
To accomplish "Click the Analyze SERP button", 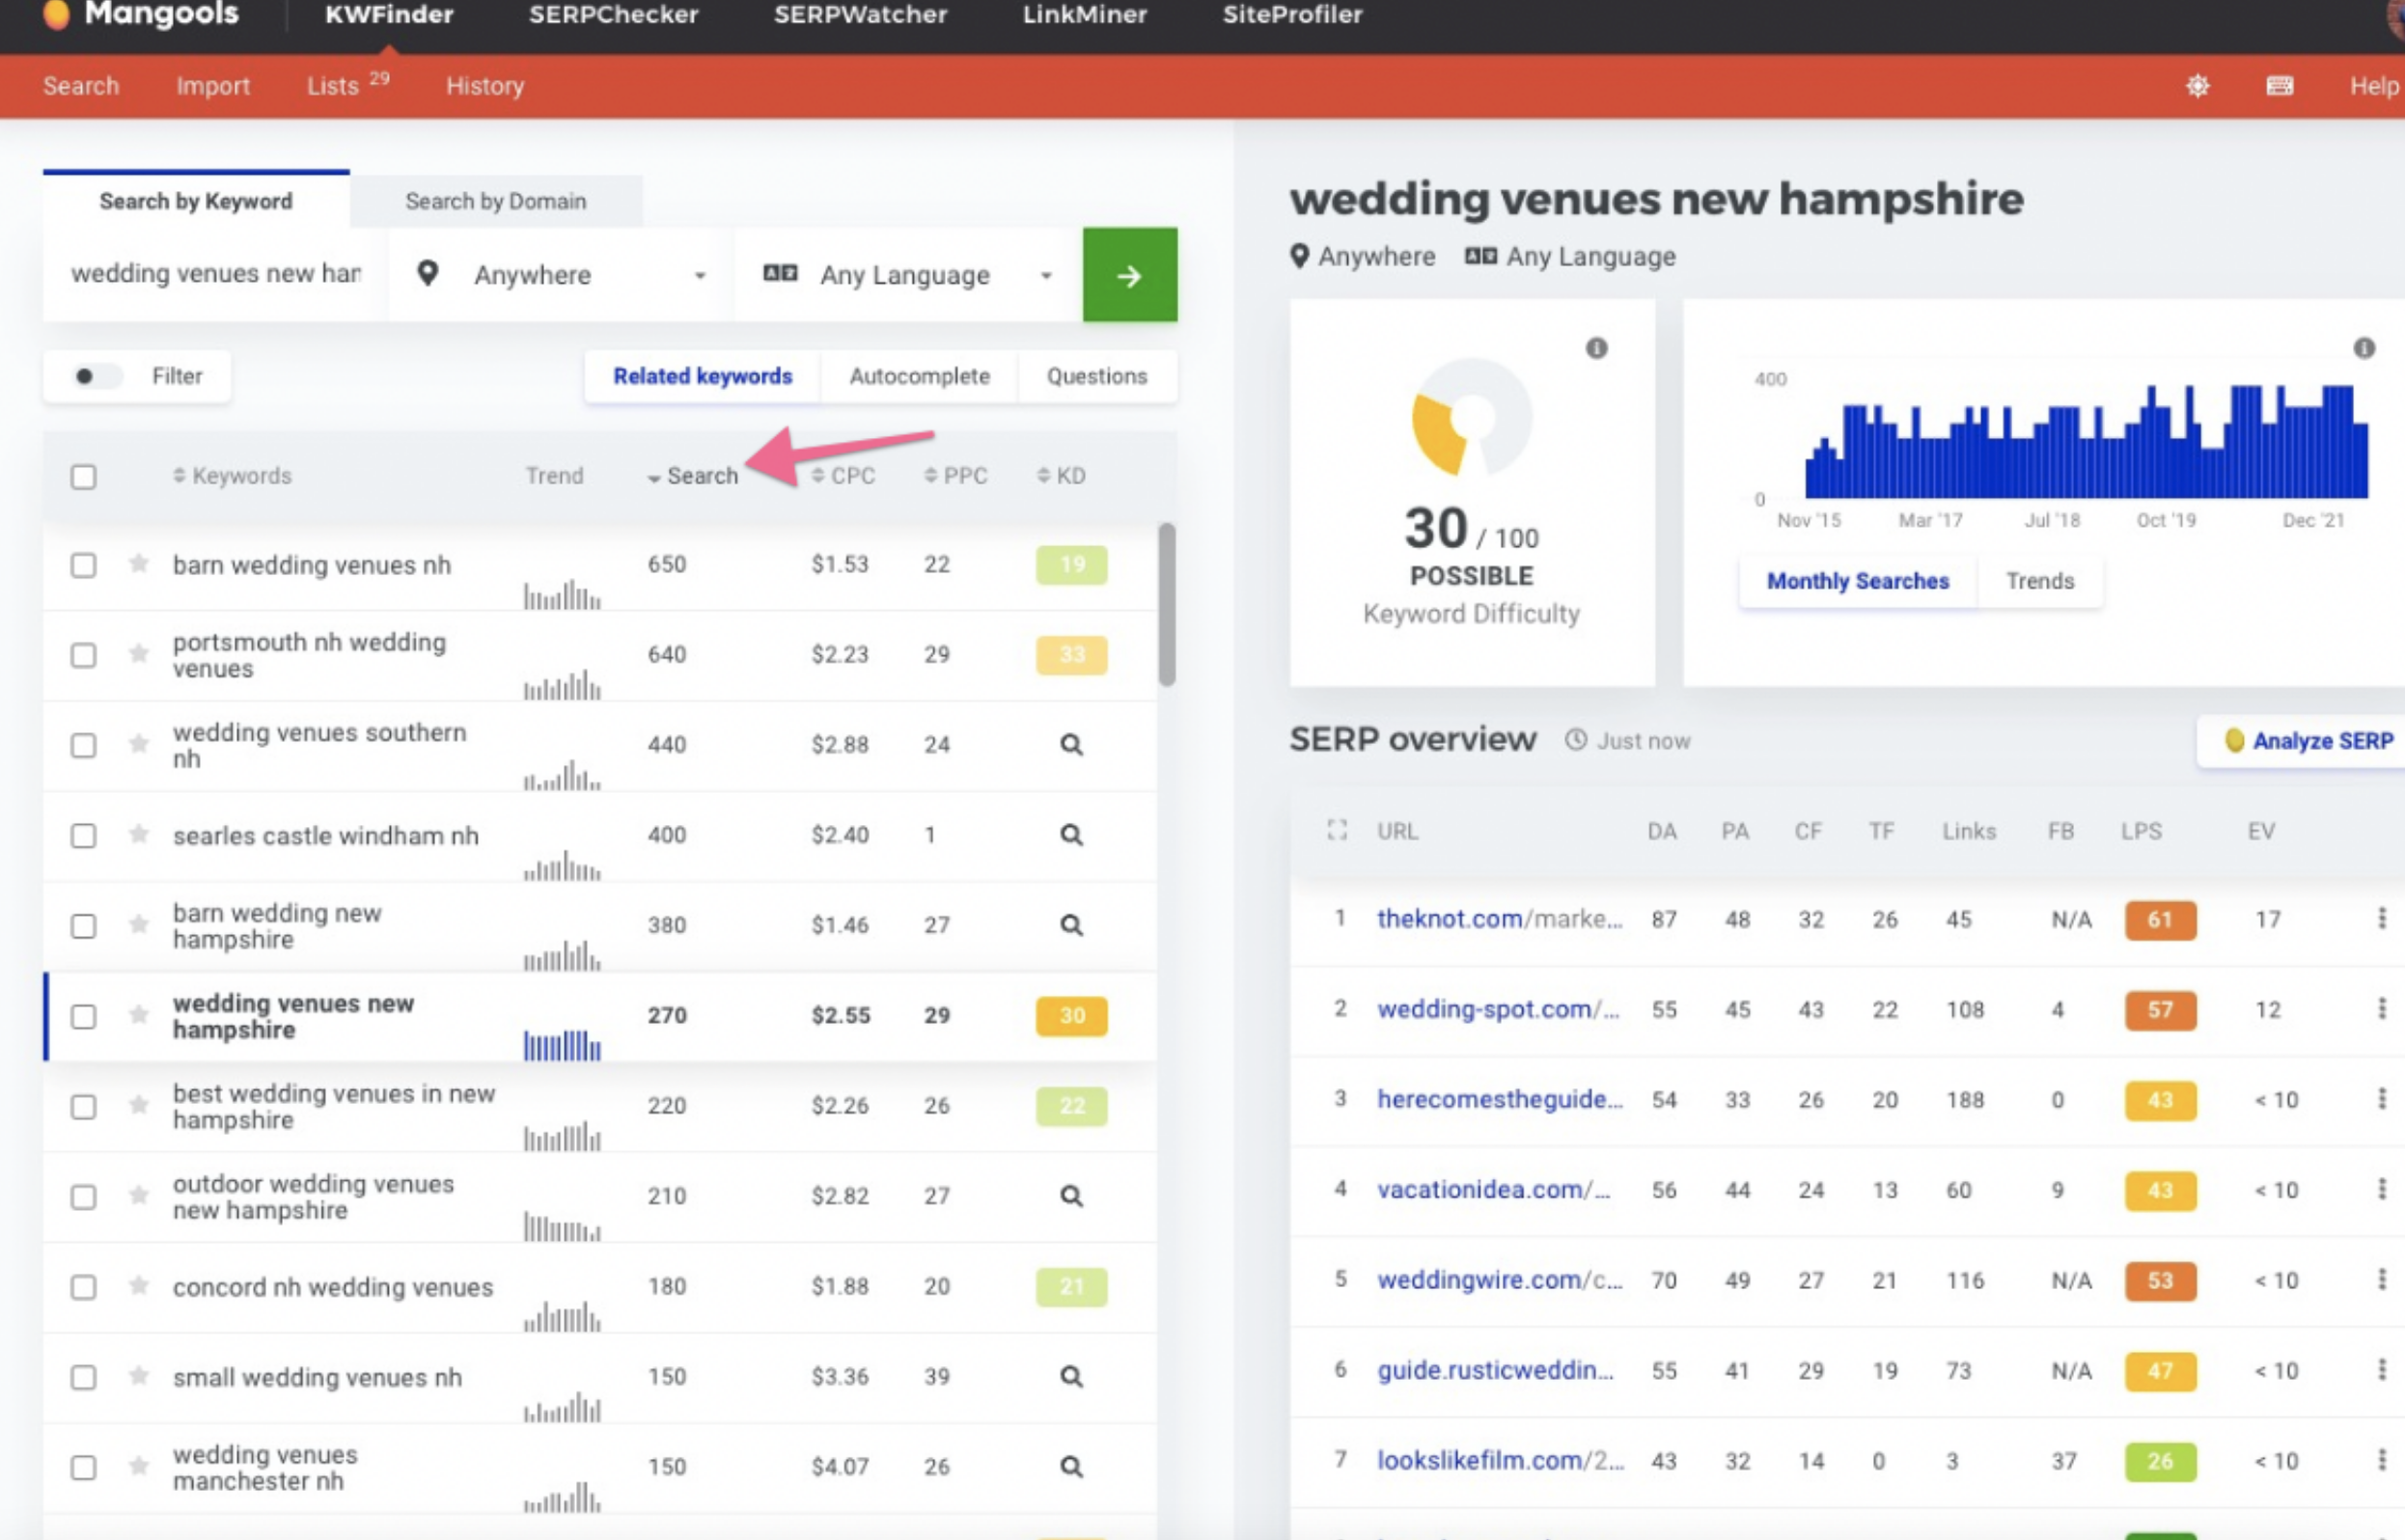I will (x=2309, y=741).
